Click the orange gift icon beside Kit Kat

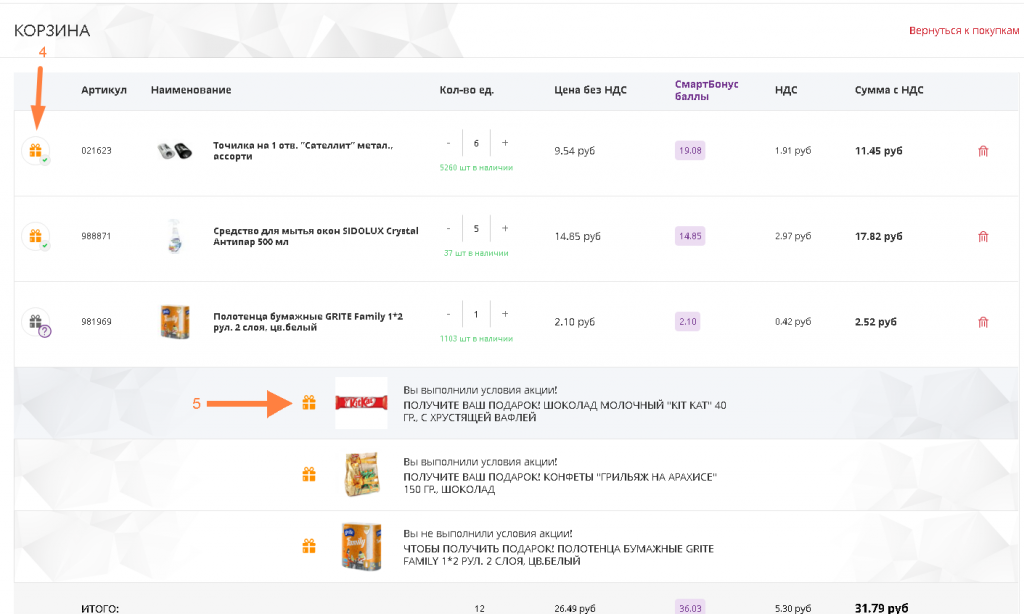coord(309,403)
